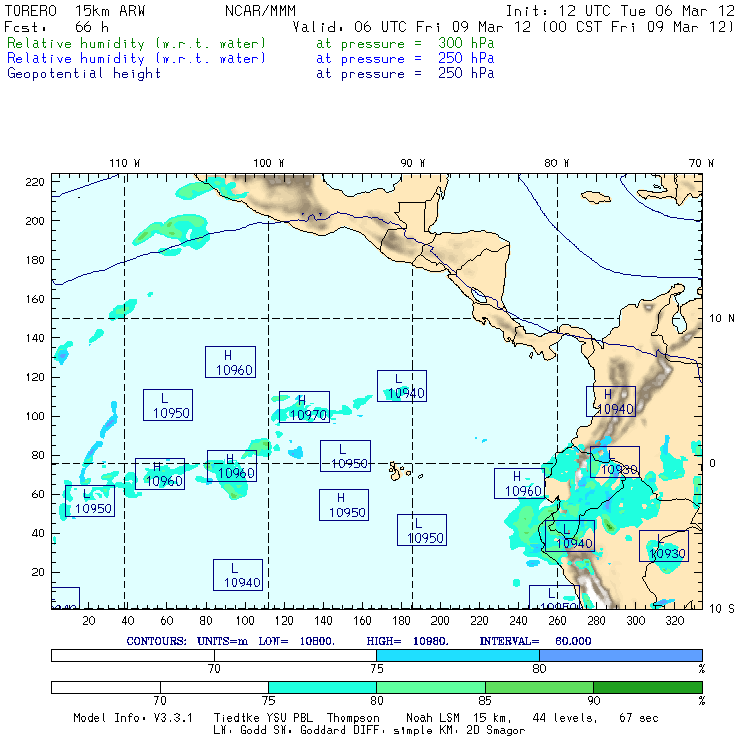740x740 pixels.
Task: Select the "Init: 12 UTC Tue 06 Mar 12" text
Action: pos(620,10)
